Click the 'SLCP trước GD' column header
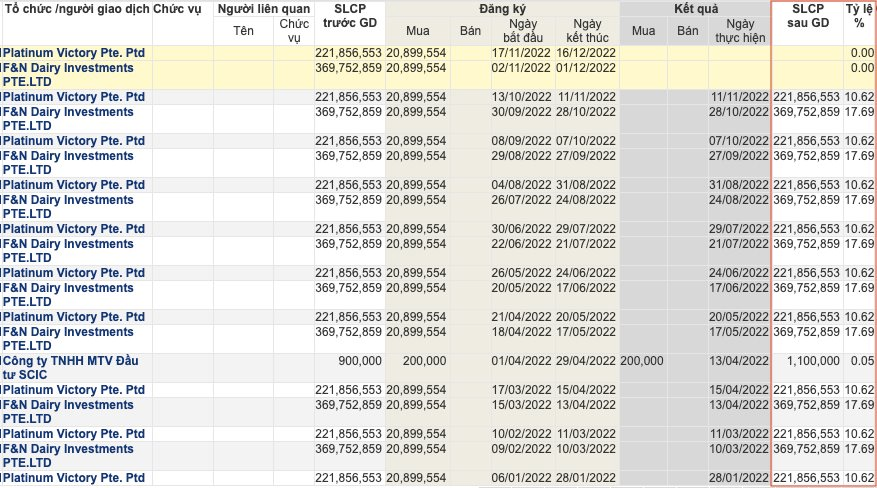 348,16
